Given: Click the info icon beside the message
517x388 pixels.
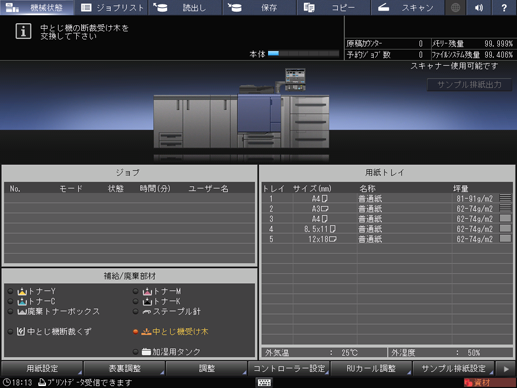Looking at the screenshot, I should 23,31.
